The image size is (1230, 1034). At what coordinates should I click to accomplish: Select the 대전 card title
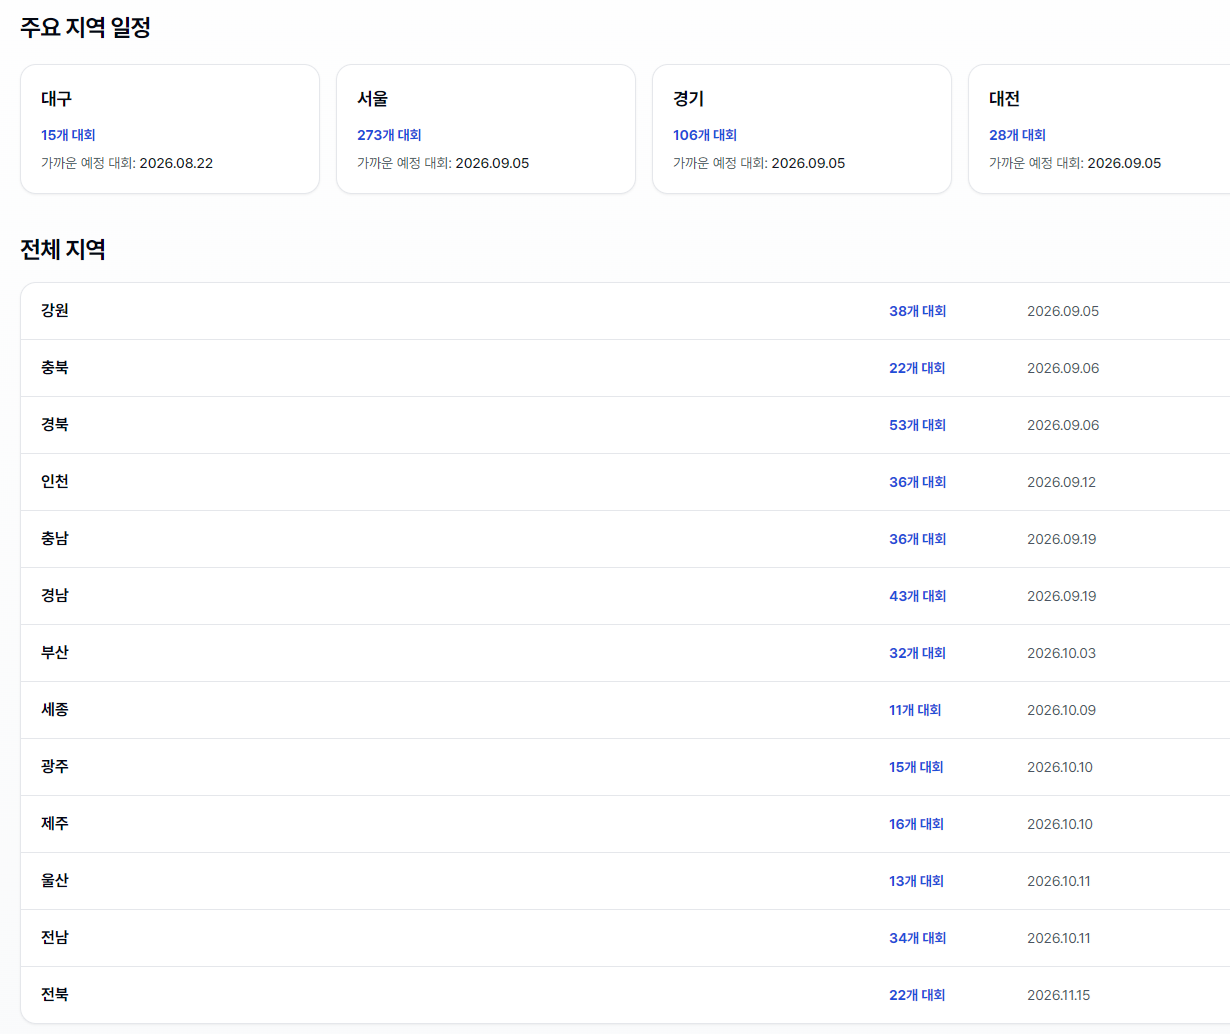[1004, 99]
